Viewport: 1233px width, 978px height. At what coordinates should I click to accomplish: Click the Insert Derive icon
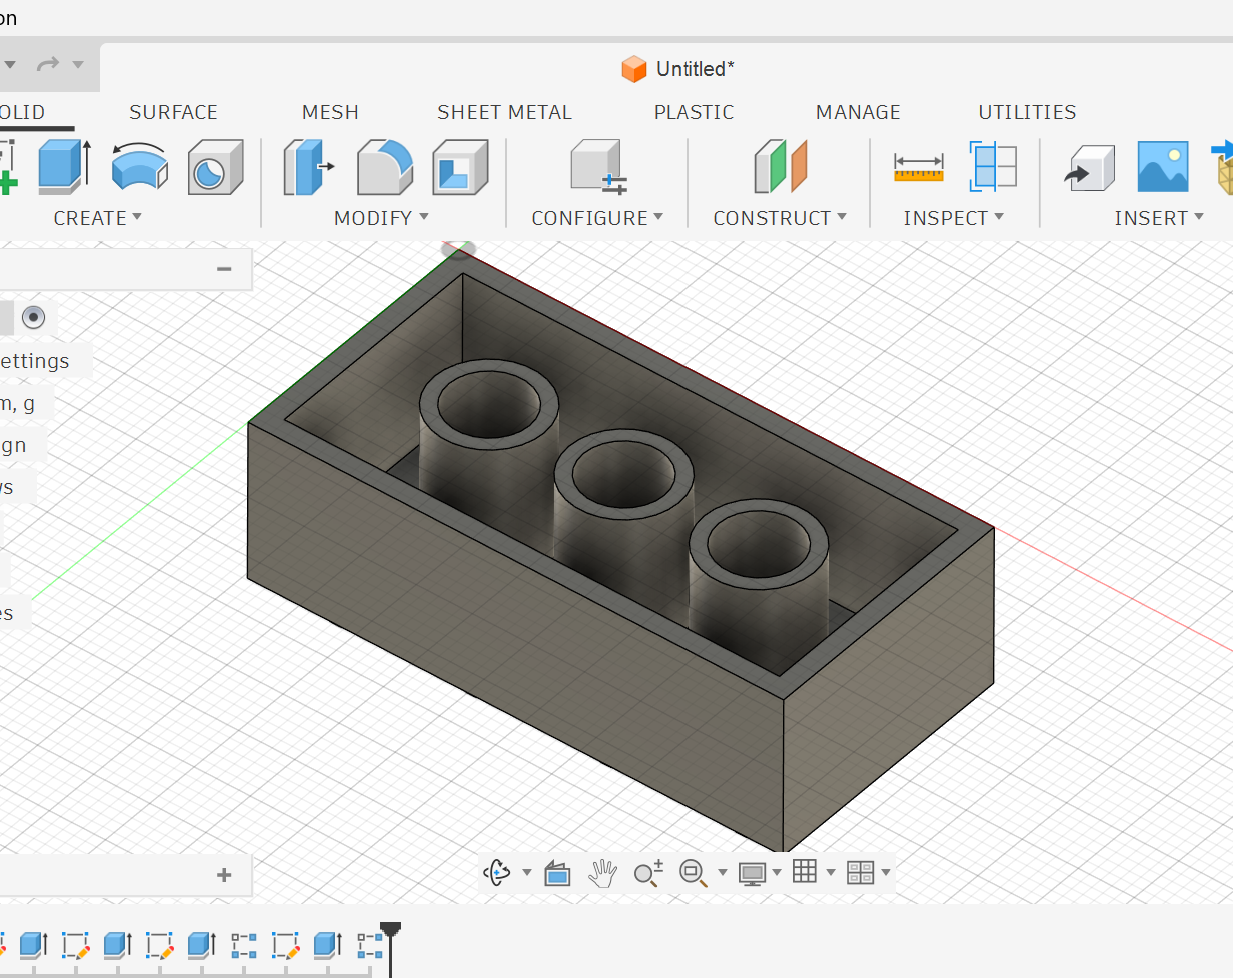point(1090,166)
